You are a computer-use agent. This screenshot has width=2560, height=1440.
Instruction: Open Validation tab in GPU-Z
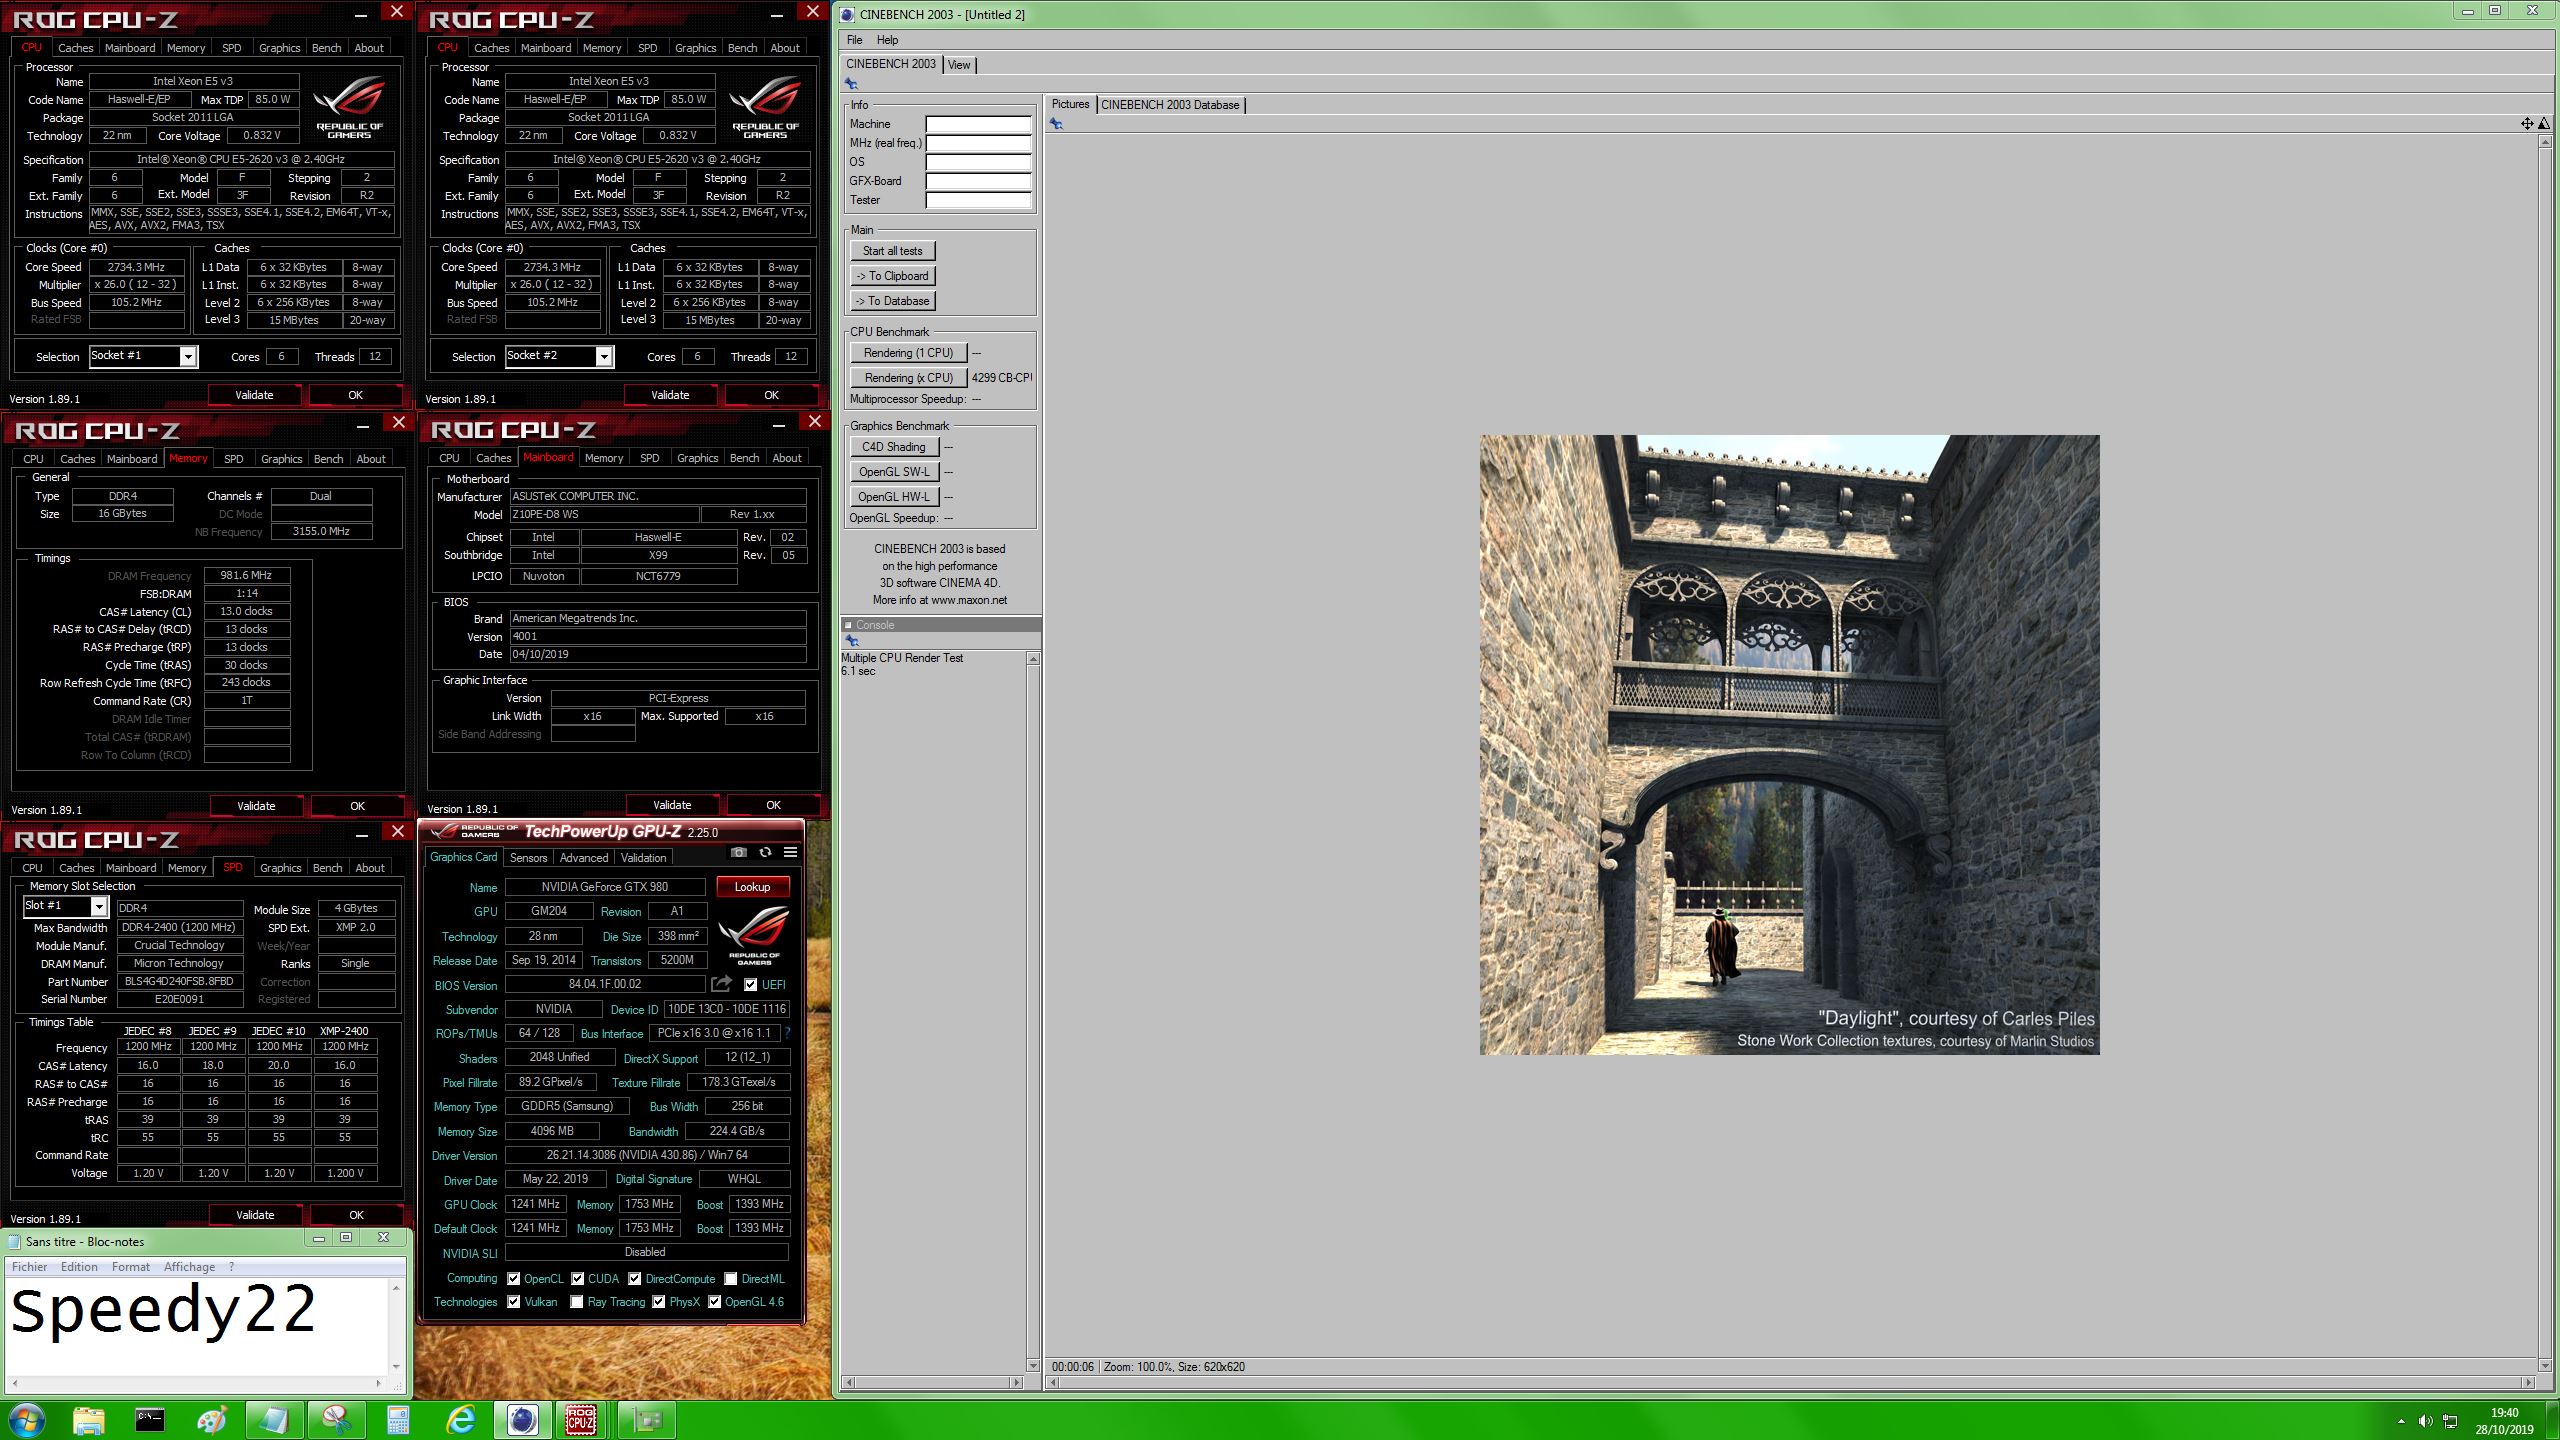tap(643, 858)
